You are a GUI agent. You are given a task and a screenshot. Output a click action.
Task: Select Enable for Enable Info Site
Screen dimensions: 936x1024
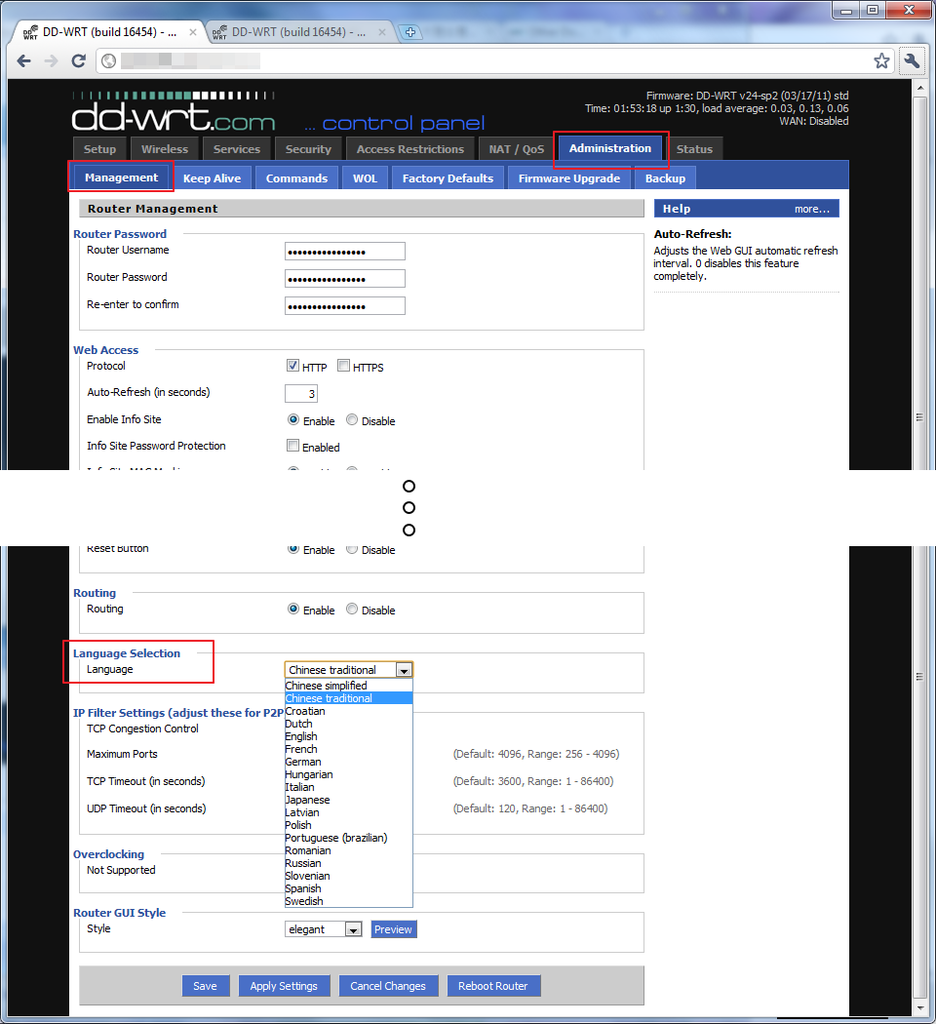(293, 420)
